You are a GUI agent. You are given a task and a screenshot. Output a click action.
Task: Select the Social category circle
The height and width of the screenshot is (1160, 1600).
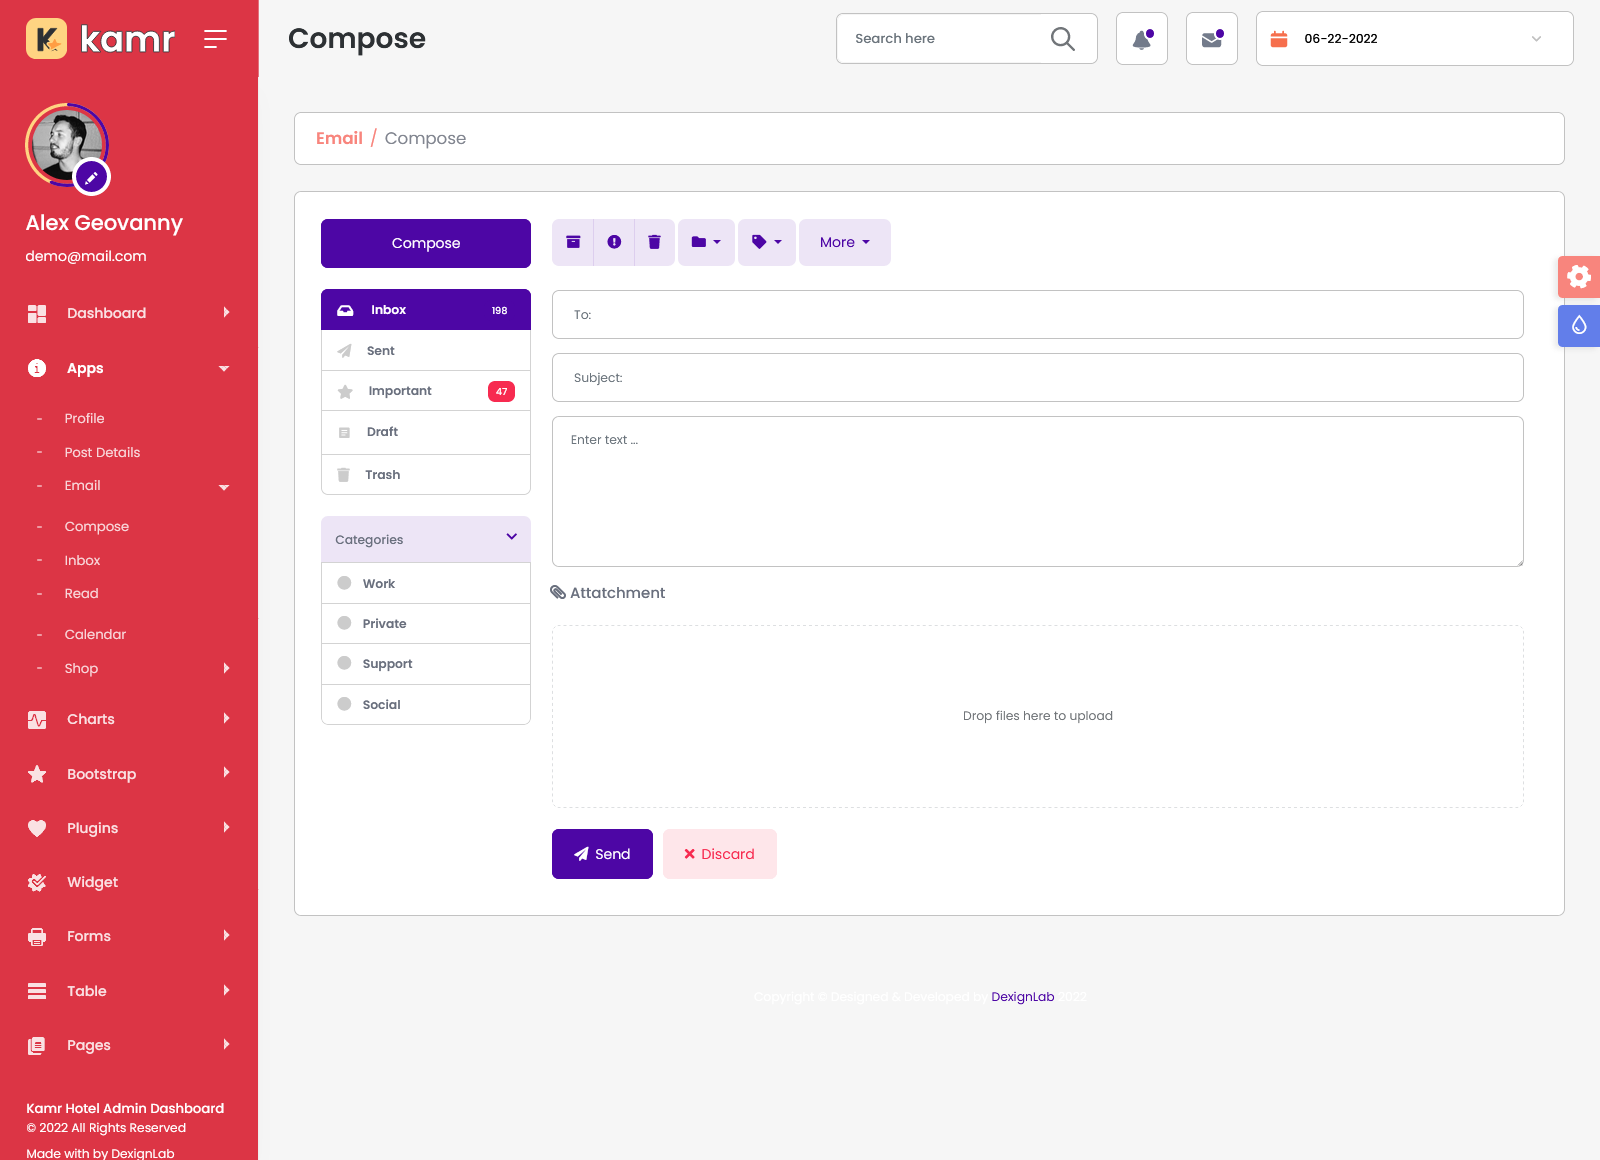[344, 704]
